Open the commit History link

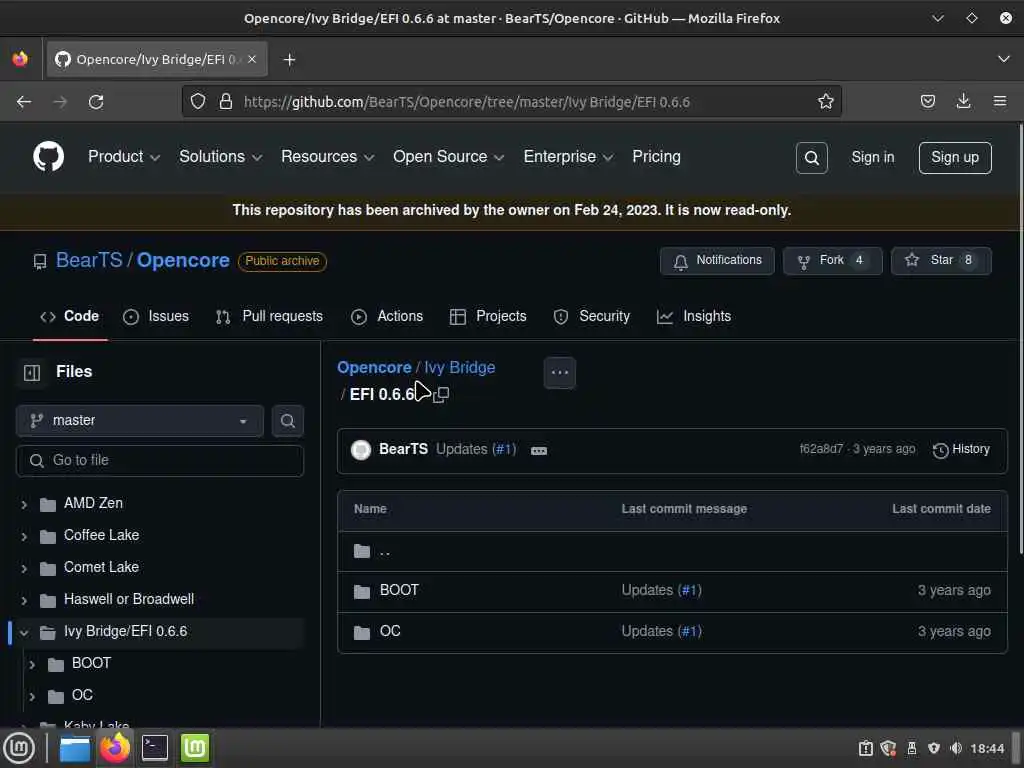[x=961, y=449]
